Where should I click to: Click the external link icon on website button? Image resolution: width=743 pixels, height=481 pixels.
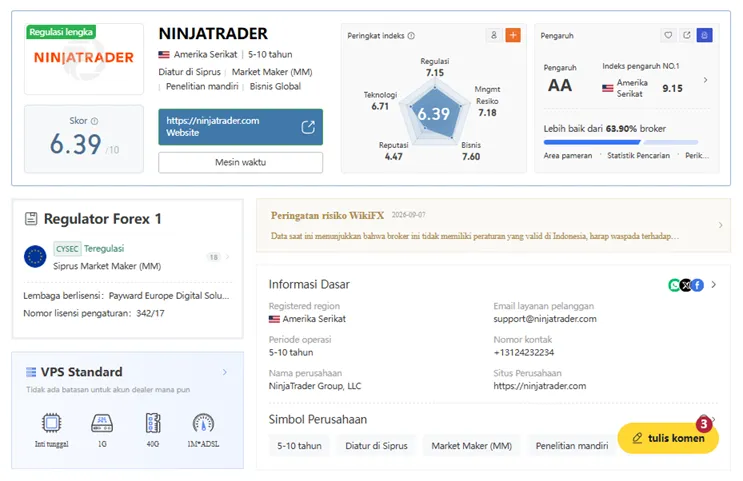[x=308, y=127]
